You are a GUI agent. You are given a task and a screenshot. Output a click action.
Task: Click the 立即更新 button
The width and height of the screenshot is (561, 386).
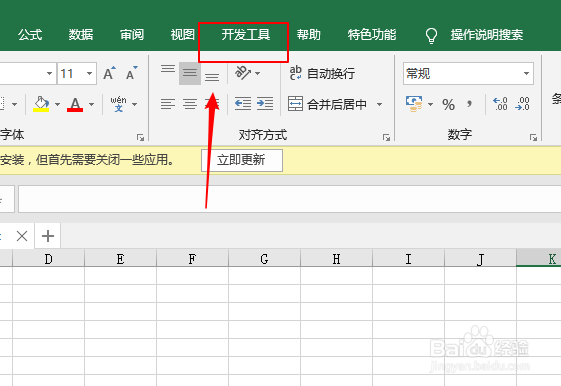242,160
